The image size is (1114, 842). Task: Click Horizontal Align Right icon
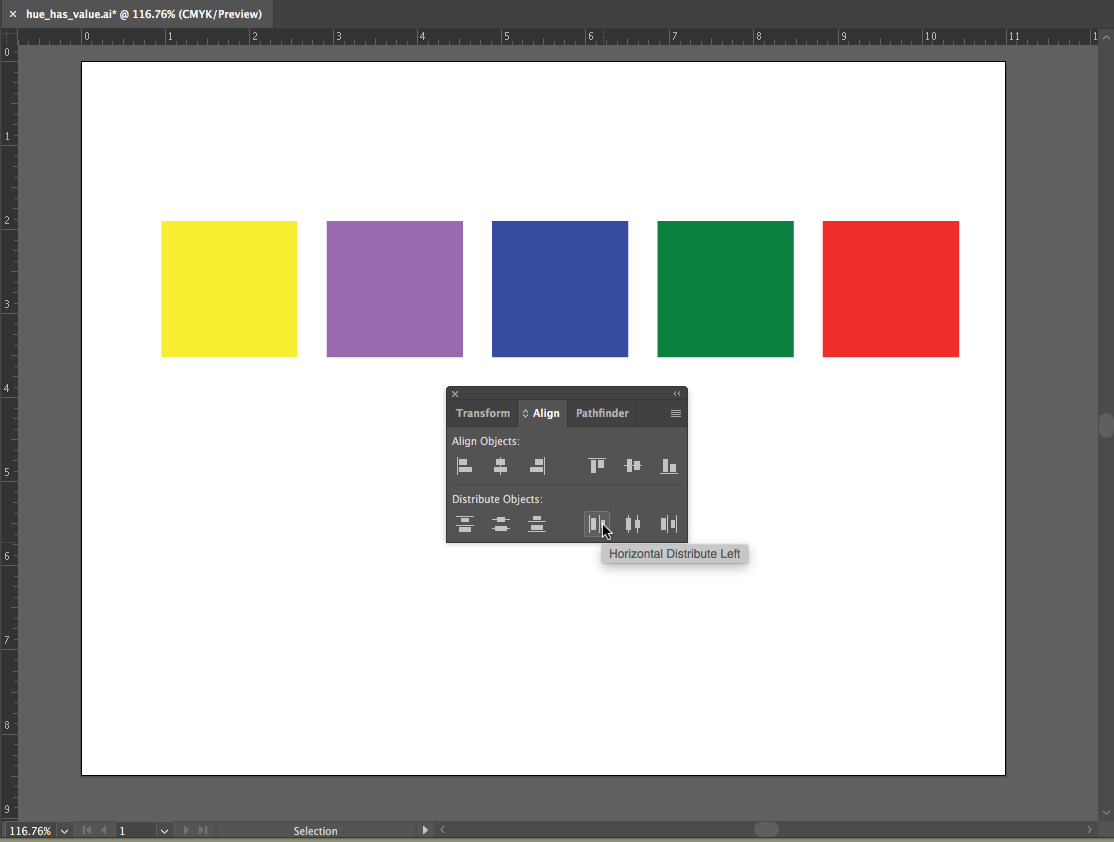pyautogui.click(x=537, y=466)
